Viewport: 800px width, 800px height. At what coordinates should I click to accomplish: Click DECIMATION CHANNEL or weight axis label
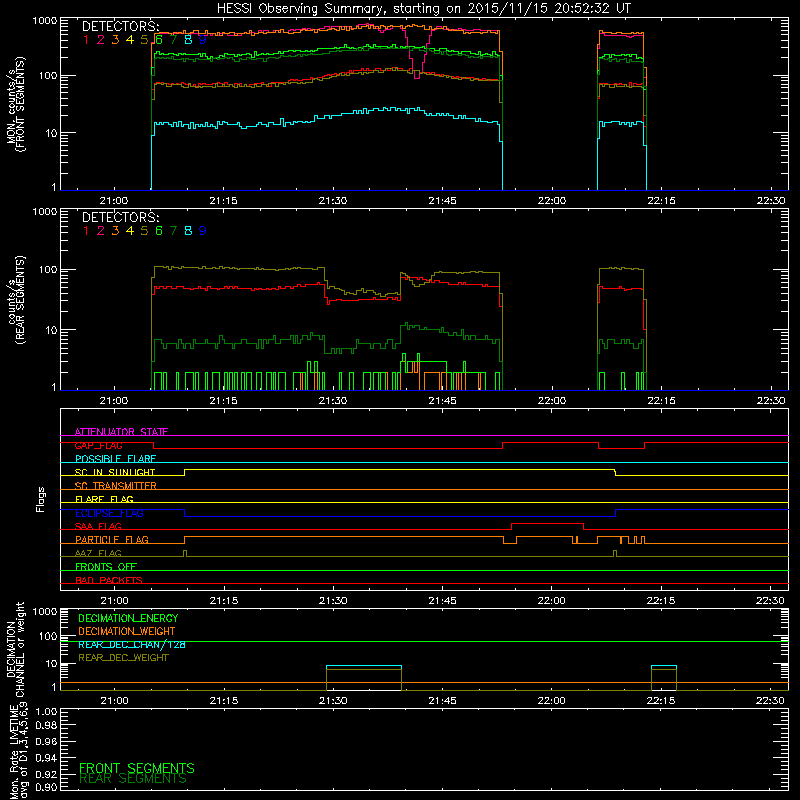click(15, 649)
